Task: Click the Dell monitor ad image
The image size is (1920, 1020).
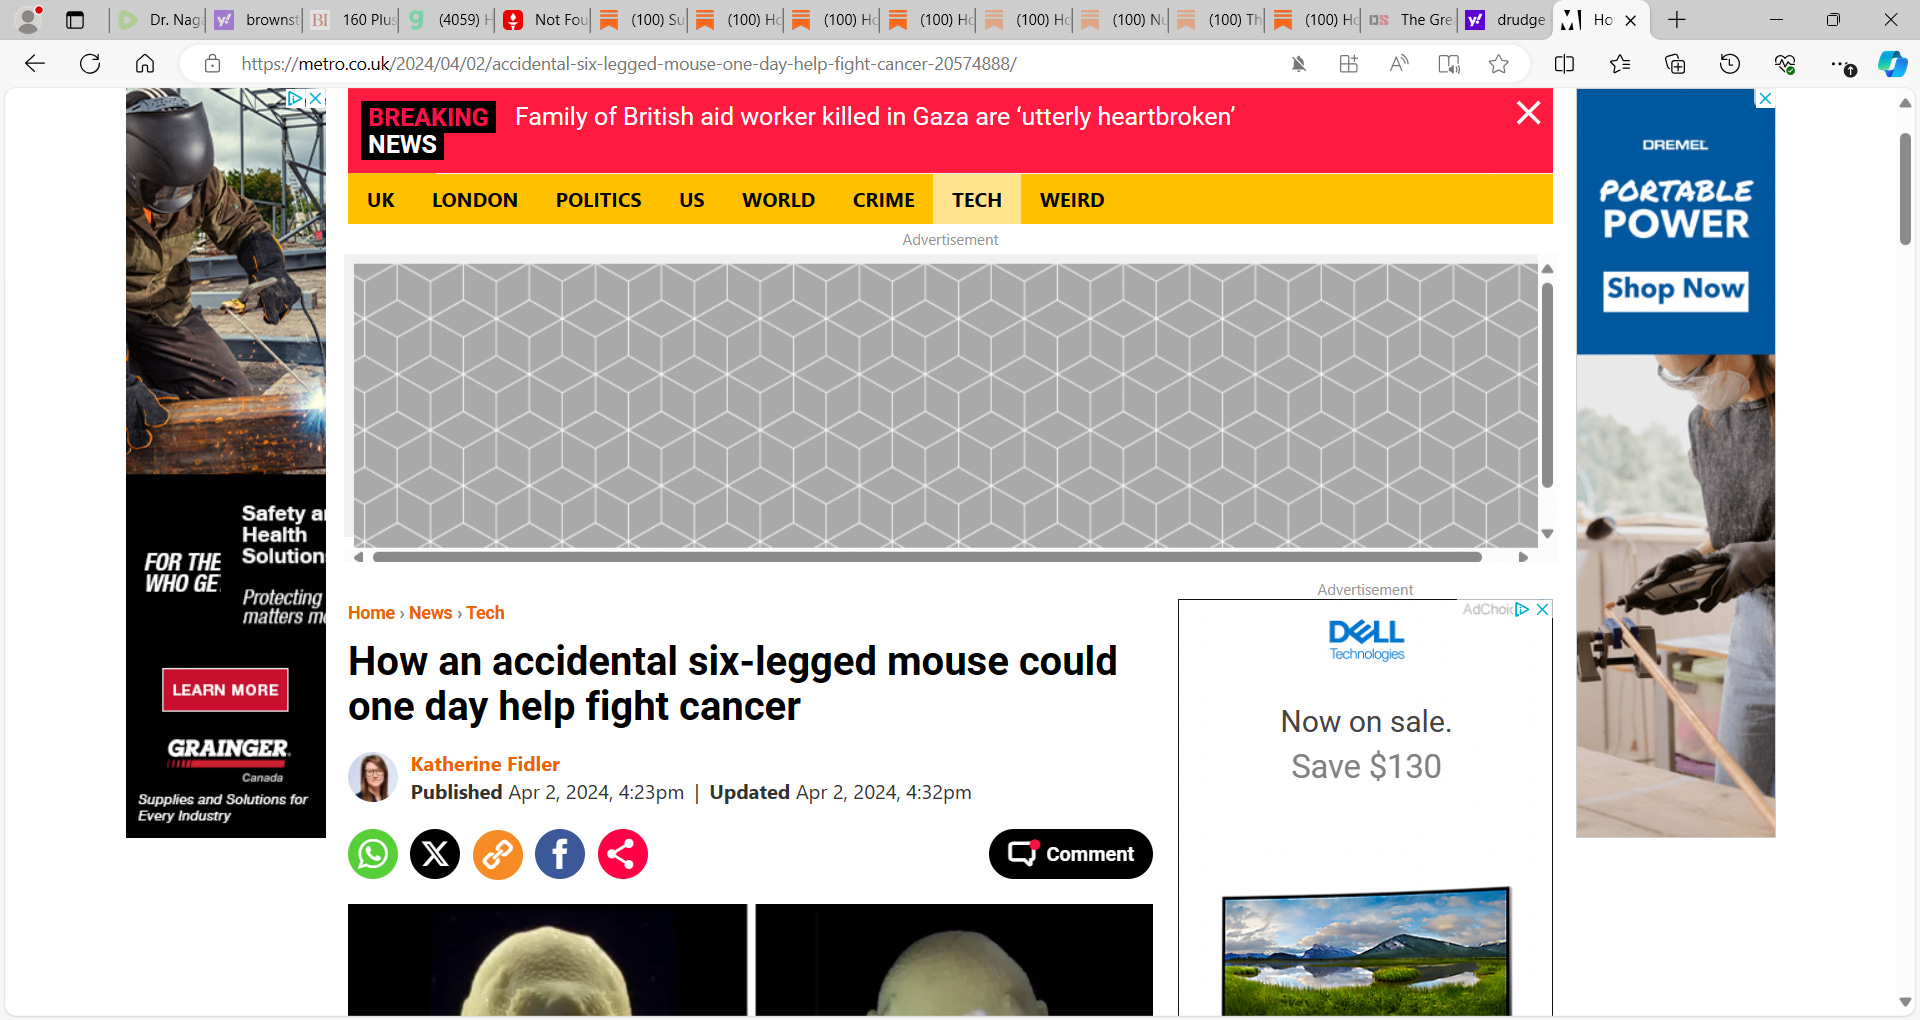Action: coord(1366,950)
